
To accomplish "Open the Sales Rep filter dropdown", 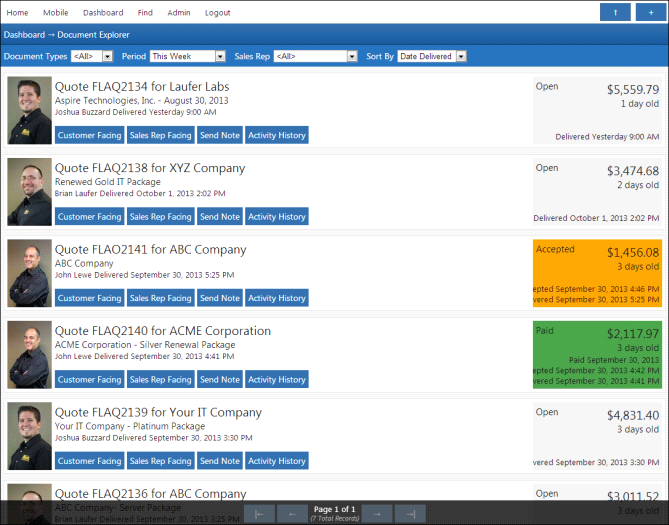I will [315, 56].
